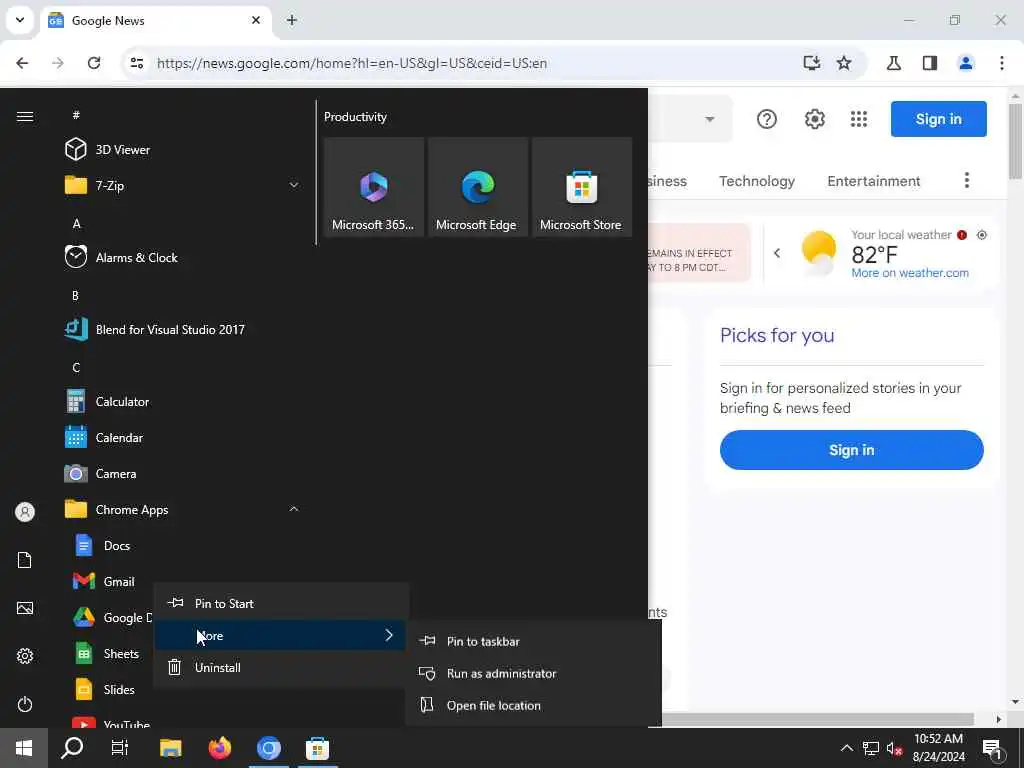
Task: Choose Pin to Start
Action: [281, 603]
